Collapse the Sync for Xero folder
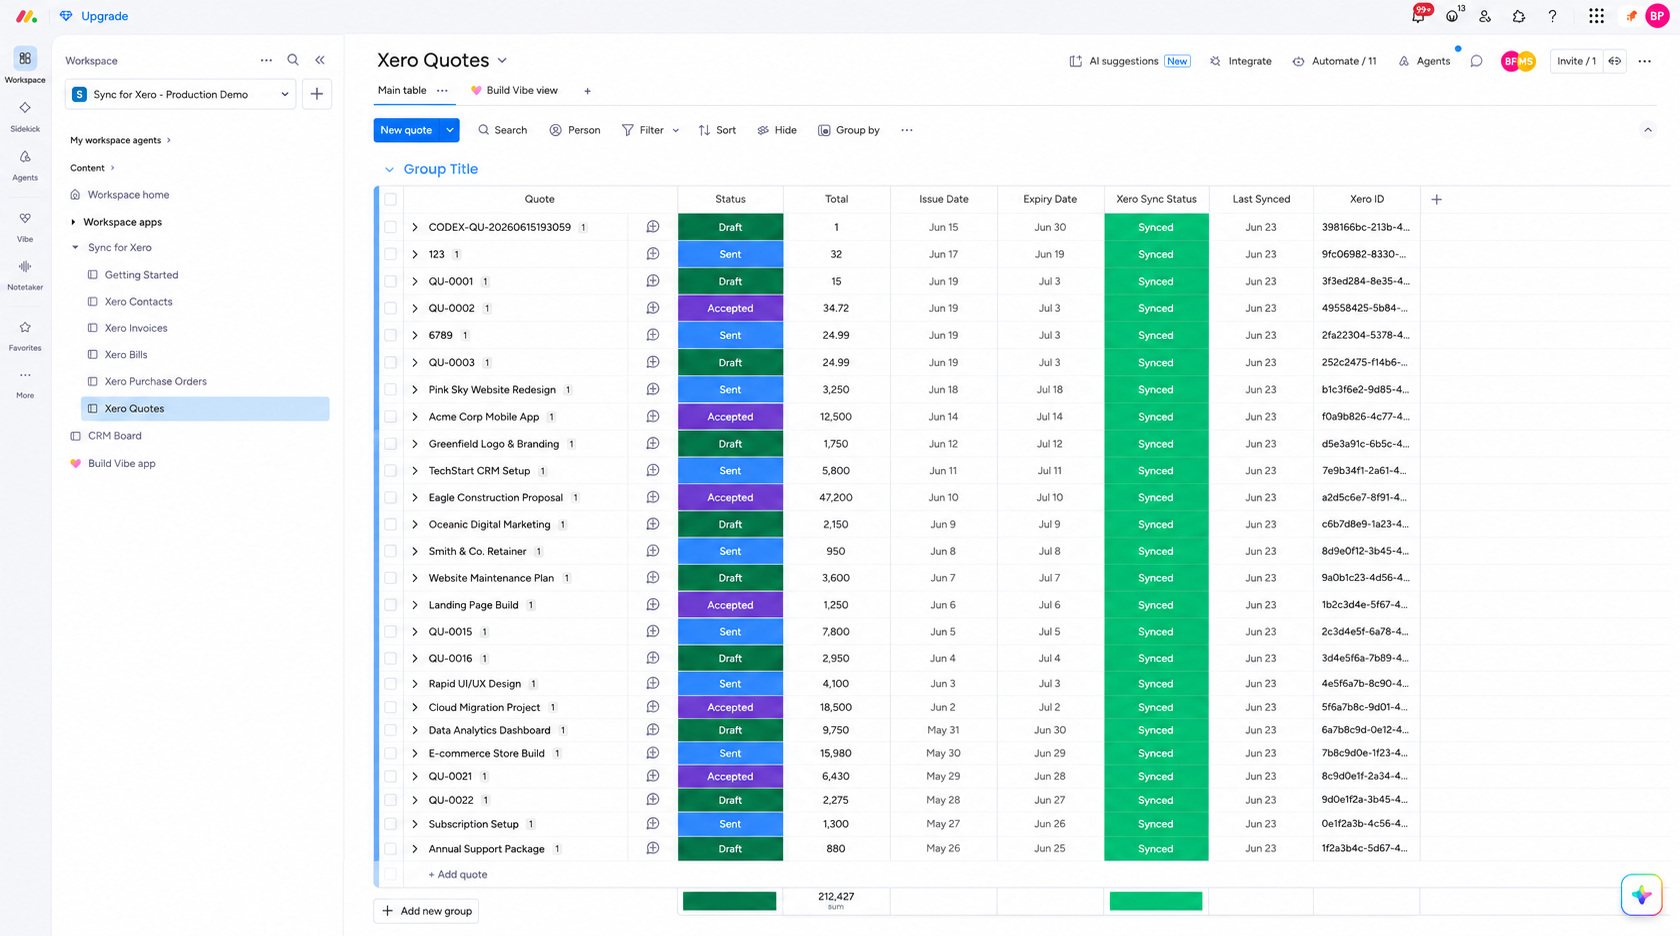1680x936 pixels. point(75,248)
